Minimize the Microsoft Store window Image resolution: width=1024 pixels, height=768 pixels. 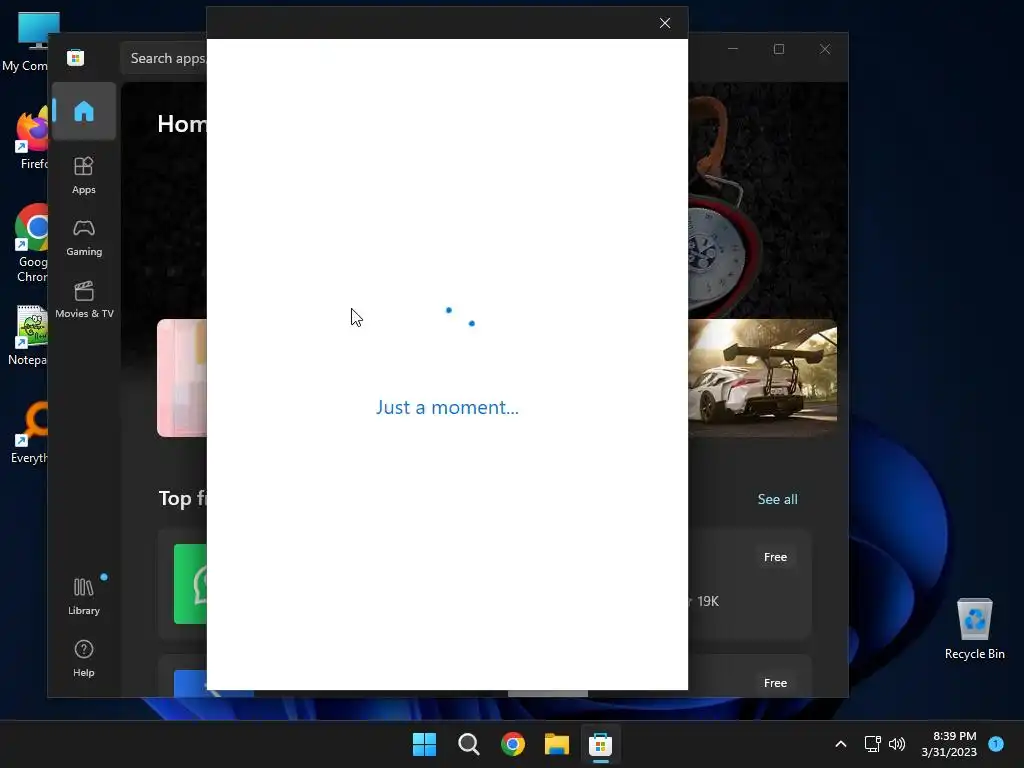tap(733, 49)
